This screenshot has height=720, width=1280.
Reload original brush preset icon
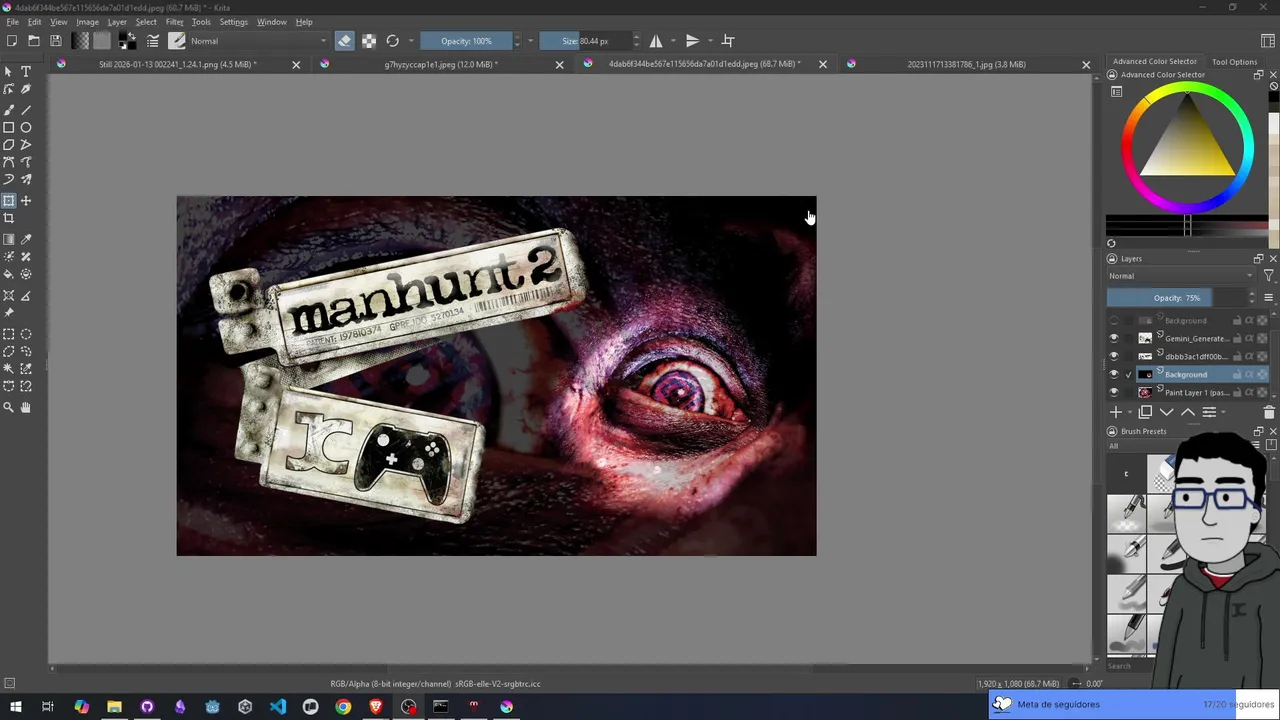[393, 41]
